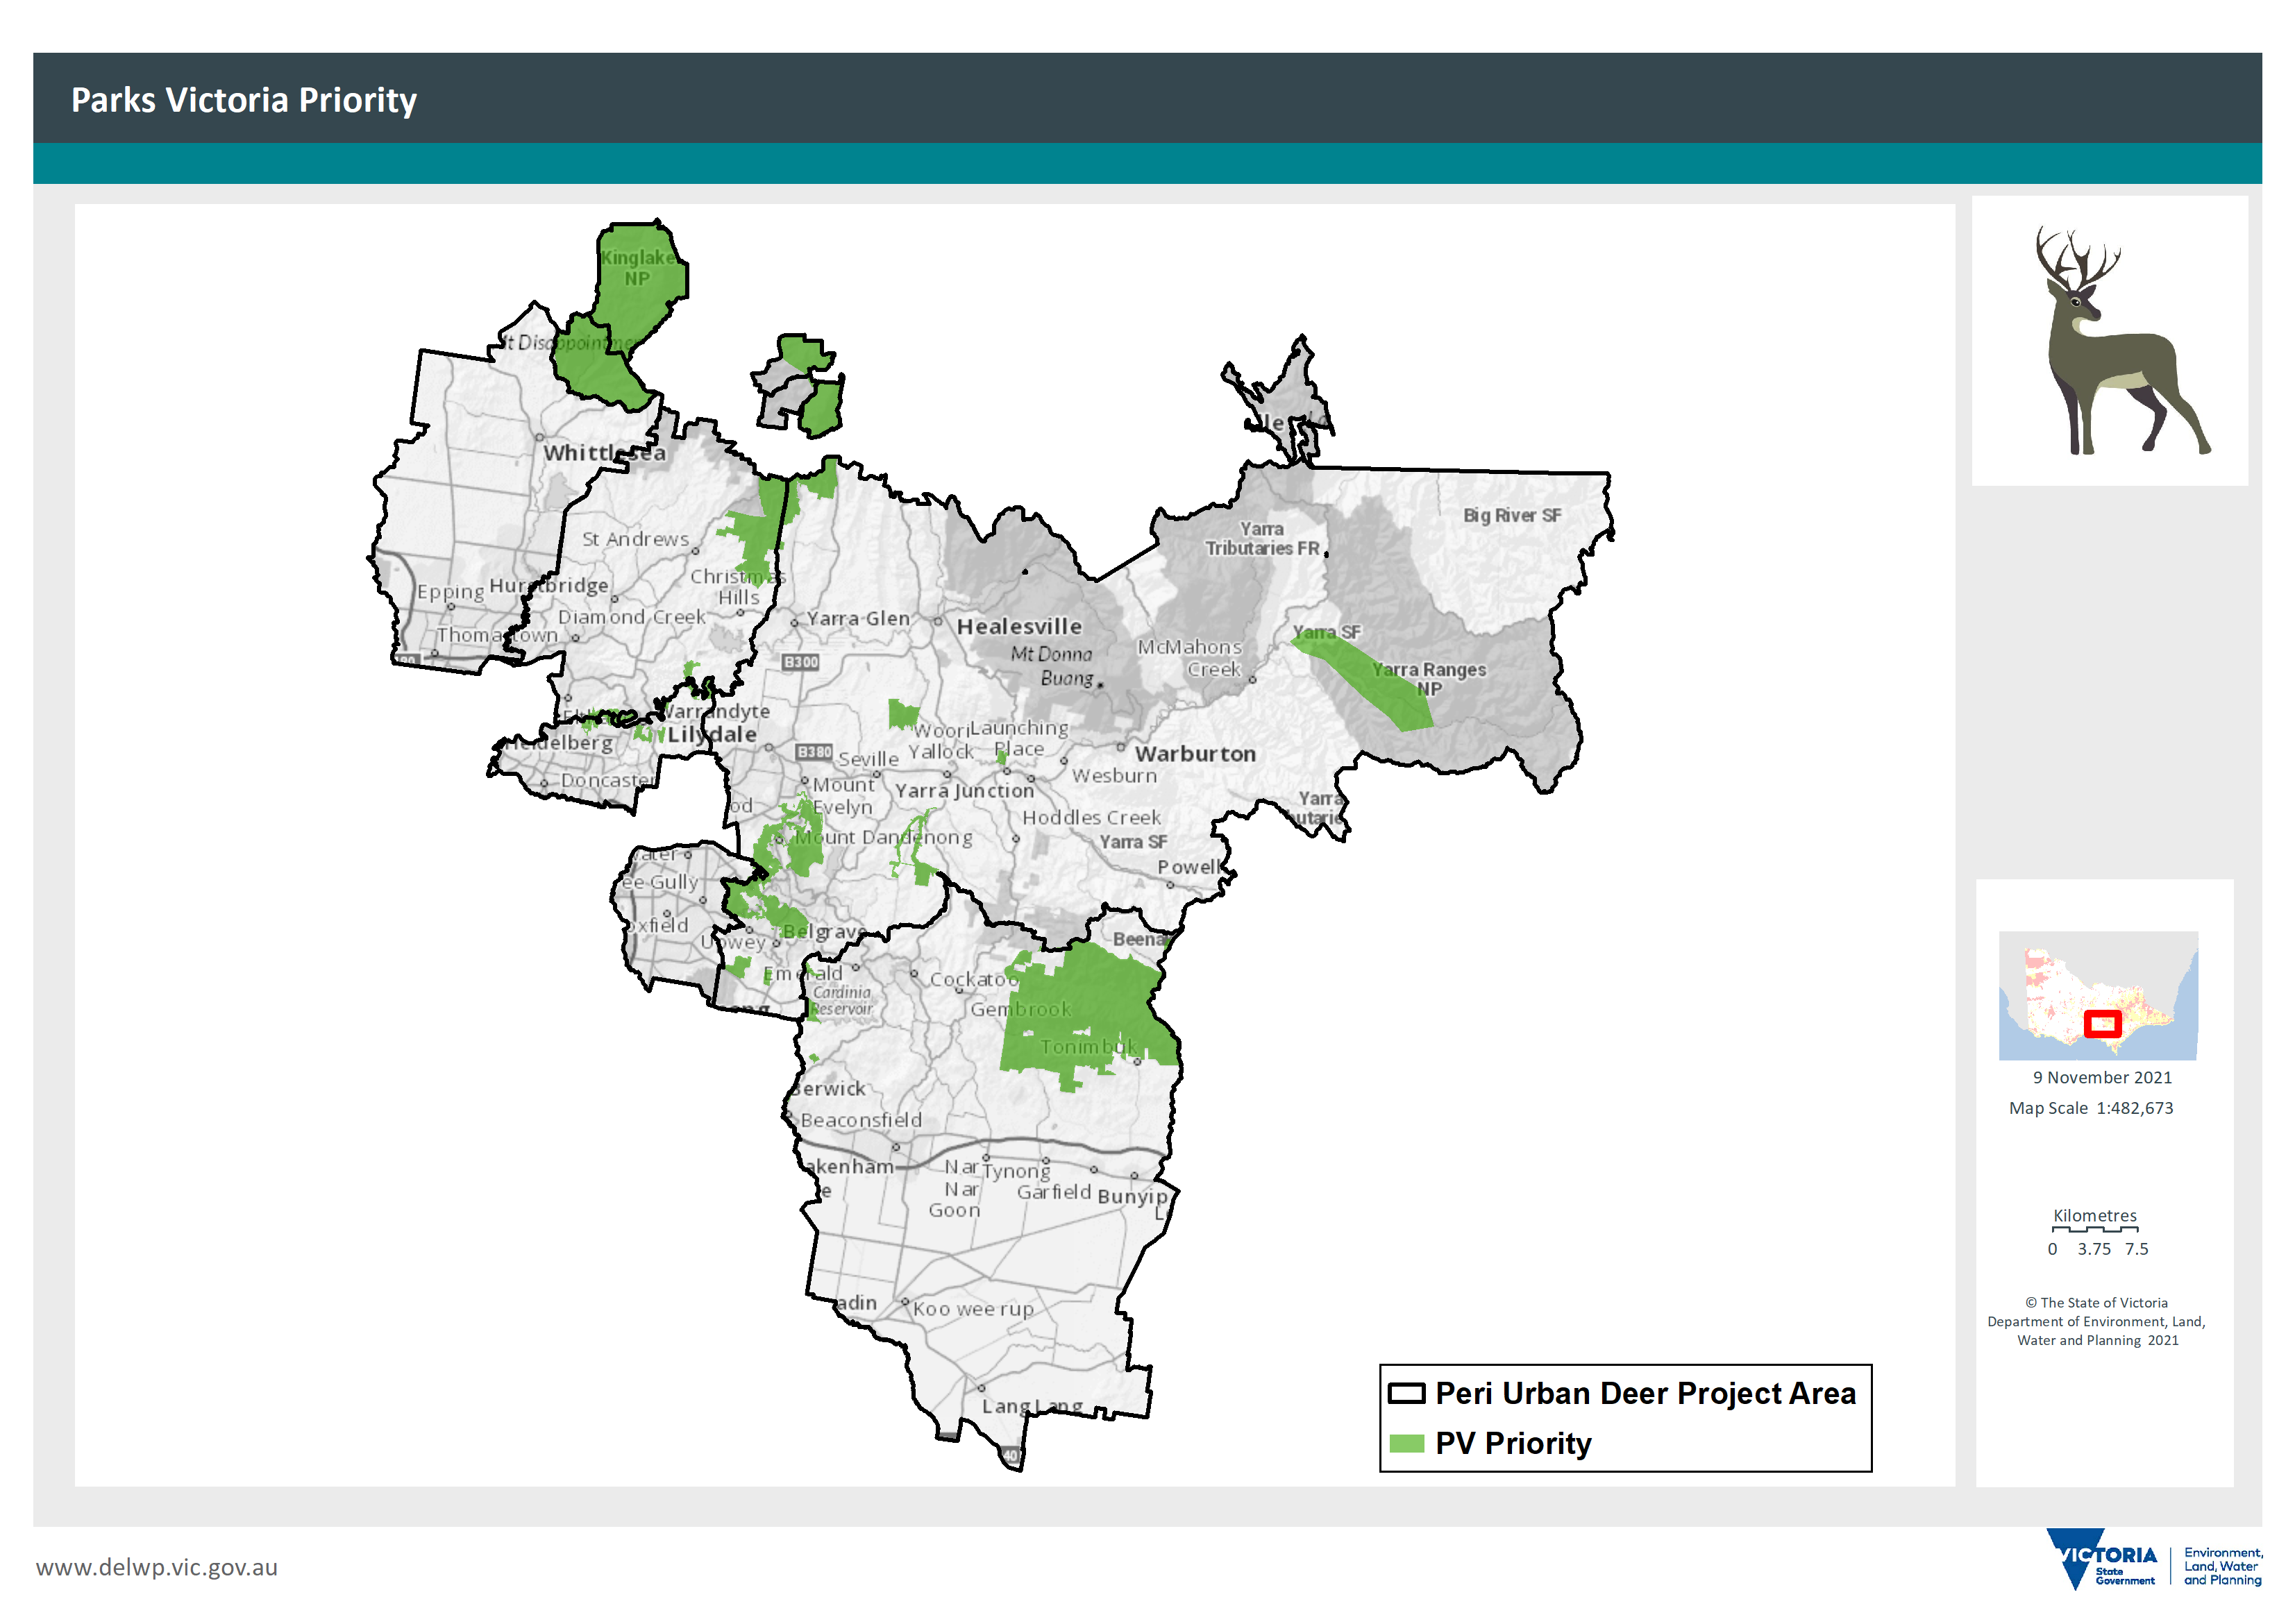The height and width of the screenshot is (1624, 2295).
Task: Click the 'Launching Place' map label
Action: tap(1019, 739)
